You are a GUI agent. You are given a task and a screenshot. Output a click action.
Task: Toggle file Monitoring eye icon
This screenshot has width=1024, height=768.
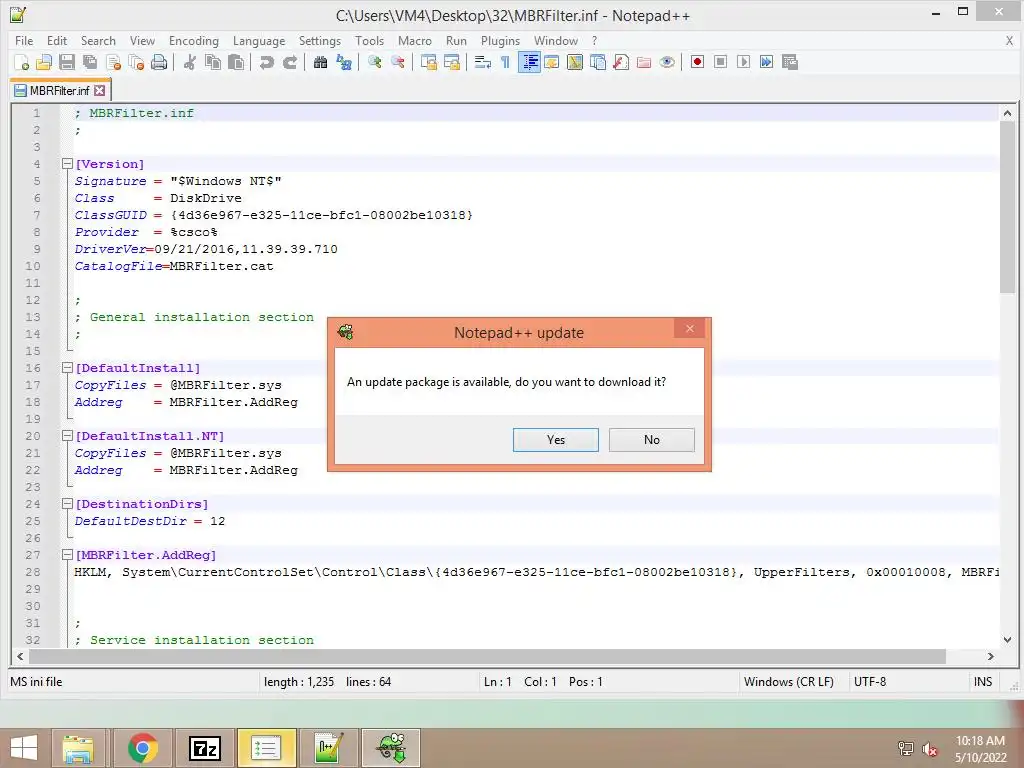coord(667,62)
